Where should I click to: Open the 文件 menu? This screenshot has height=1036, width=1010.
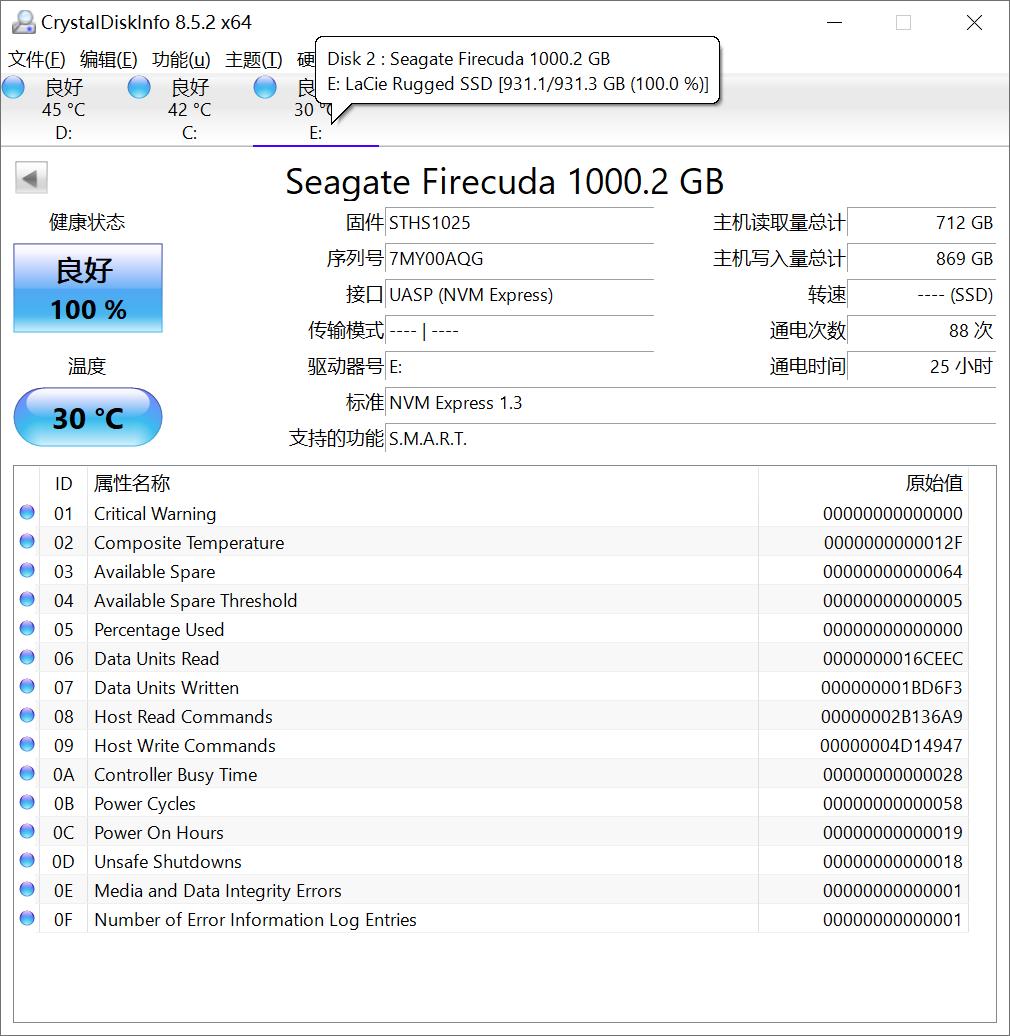click(35, 59)
